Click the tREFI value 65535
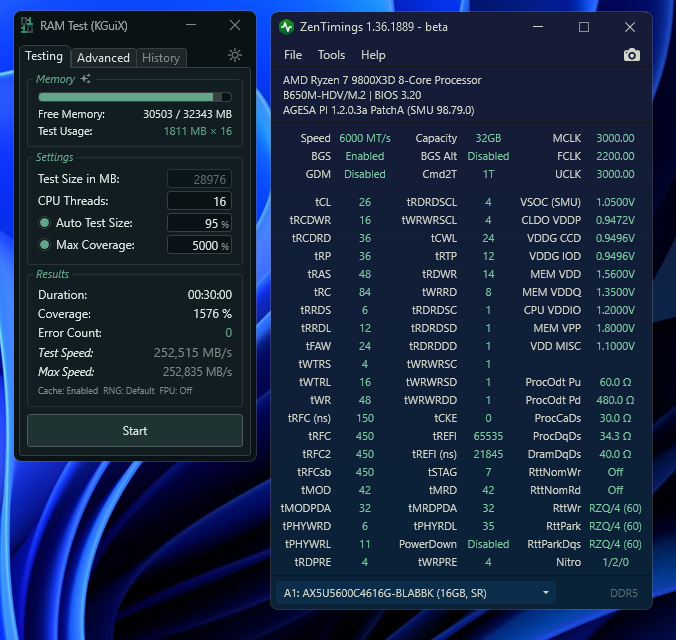676x640 pixels. pos(488,436)
